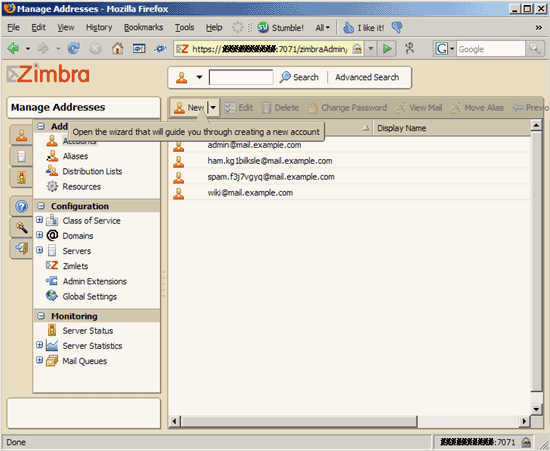Click the StumbleUpon thumbs down icon

coord(397,27)
